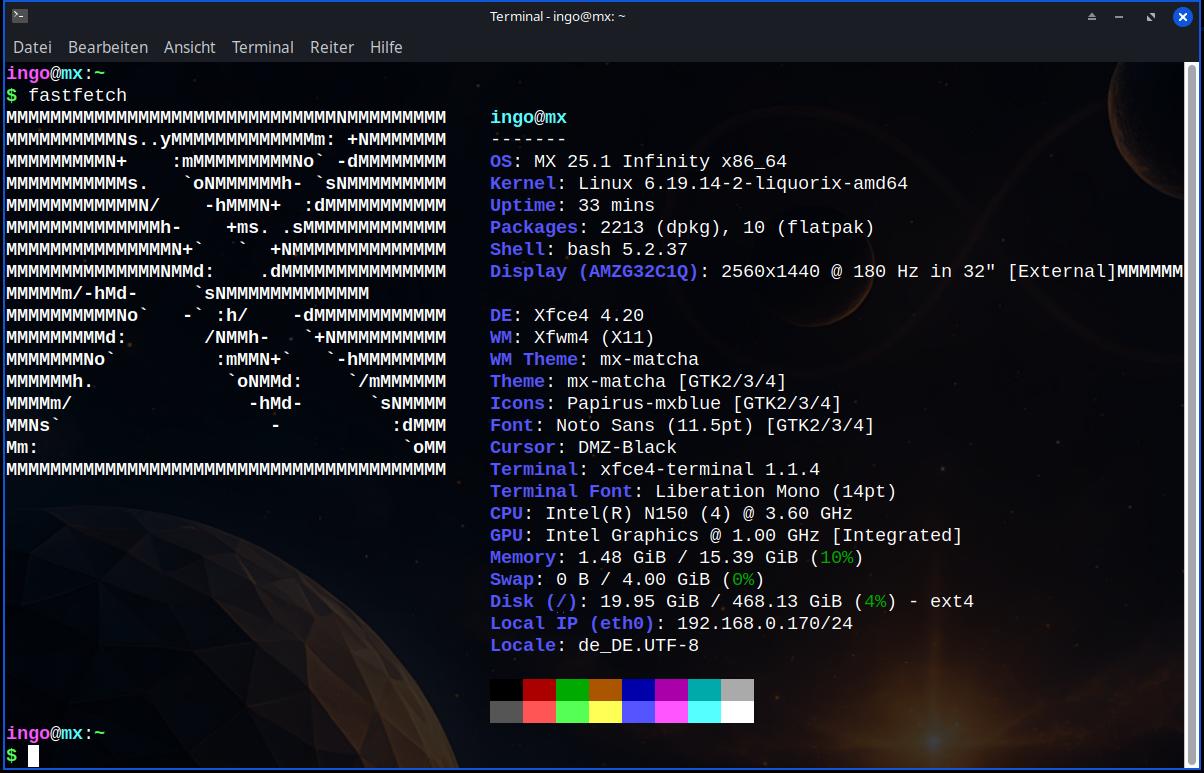Open the Datei menu
Screen dimensions: 1204x773
(x=32, y=47)
